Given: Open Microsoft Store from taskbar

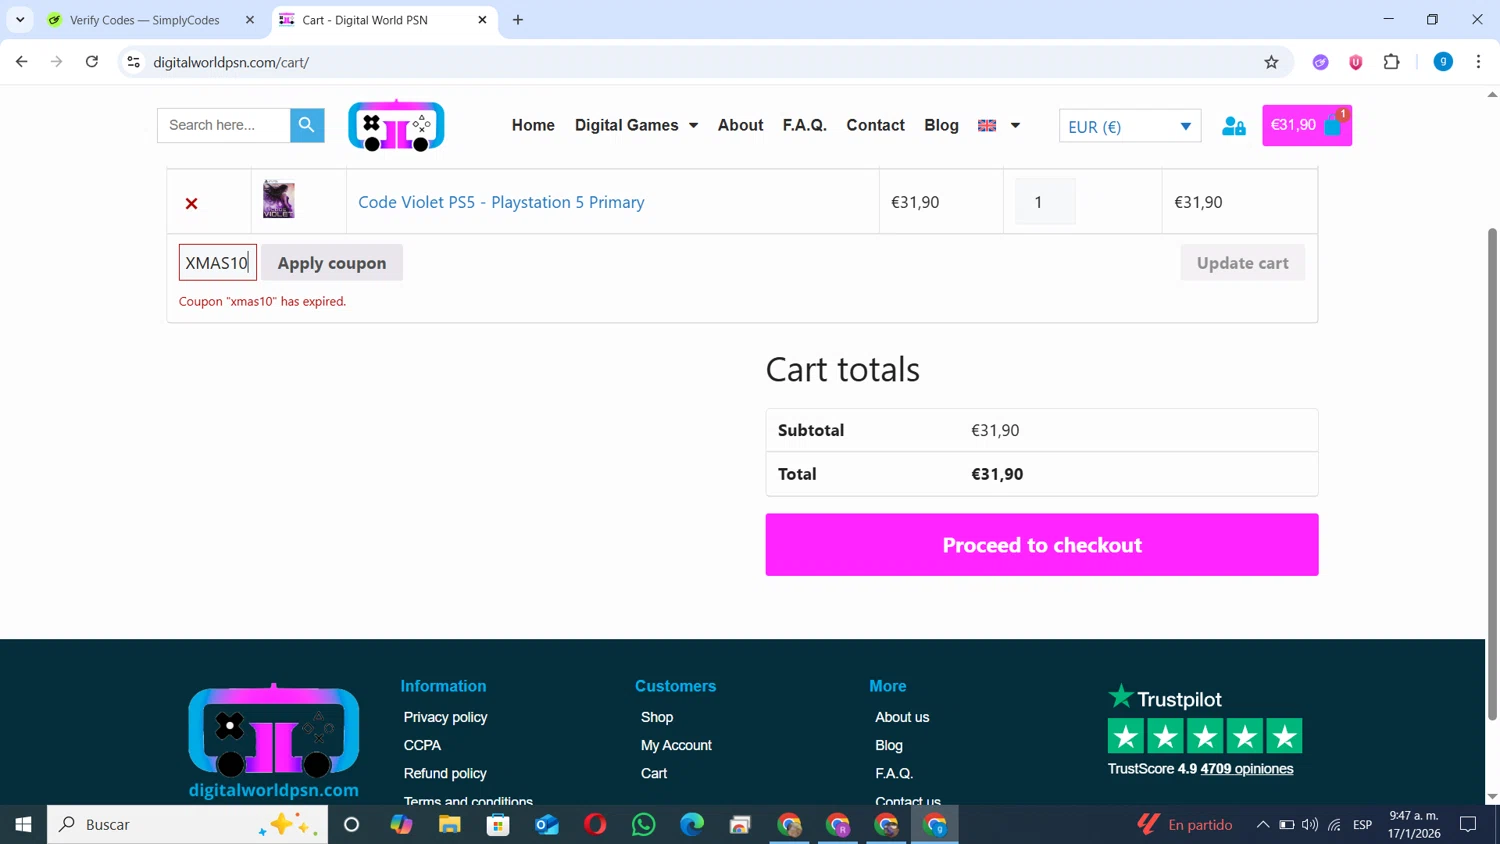Looking at the screenshot, I should (x=498, y=824).
